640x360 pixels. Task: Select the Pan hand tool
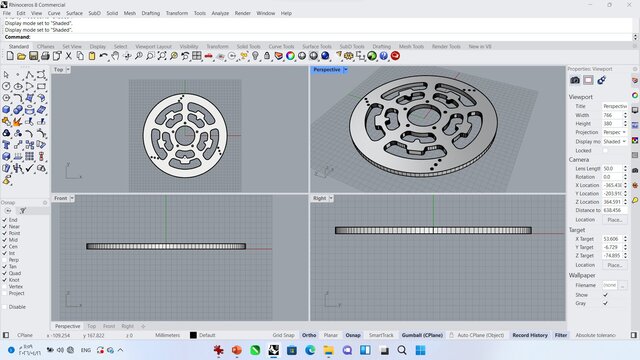click(x=115, y=56)
